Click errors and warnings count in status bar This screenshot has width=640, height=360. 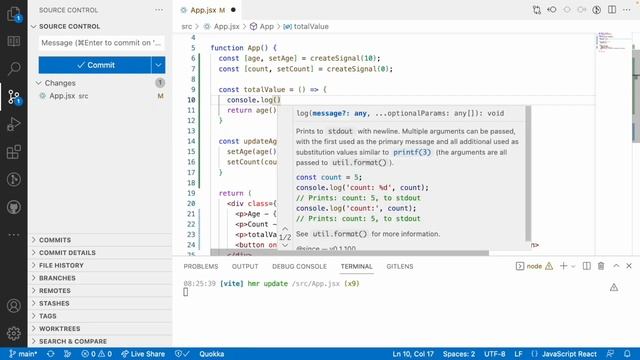(96, 354)
